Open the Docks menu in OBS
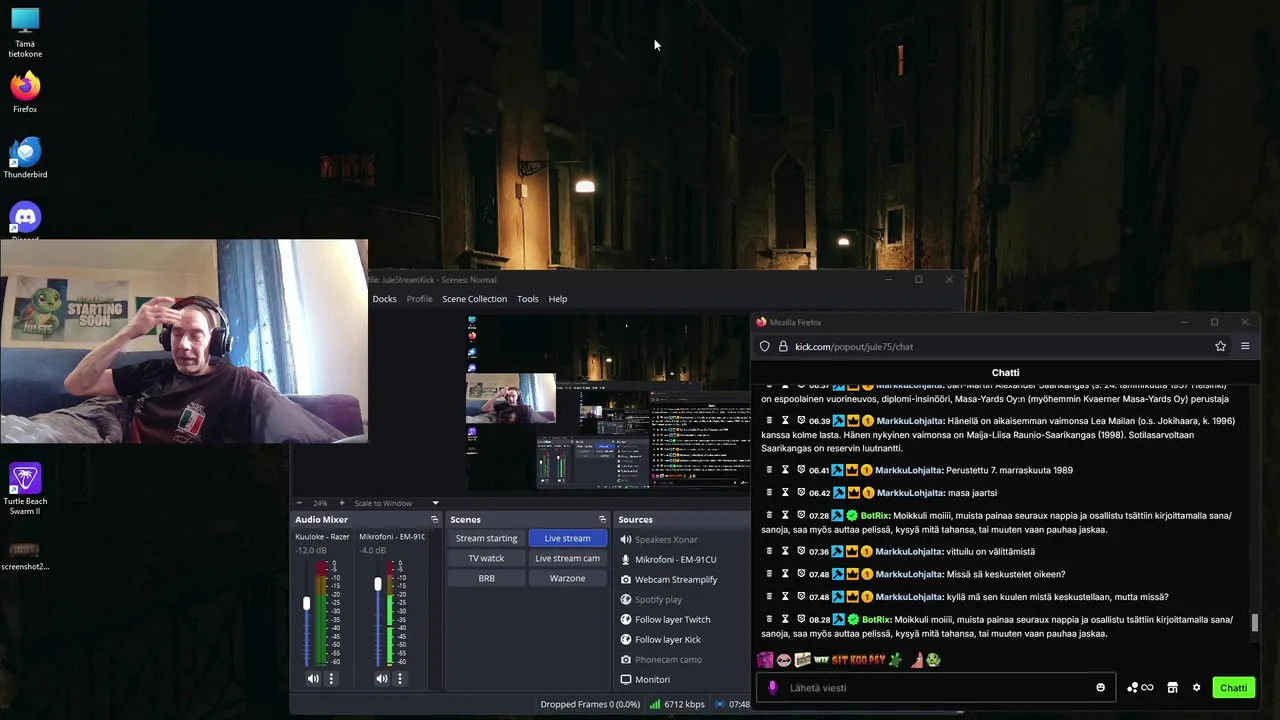 coord(384,299)
